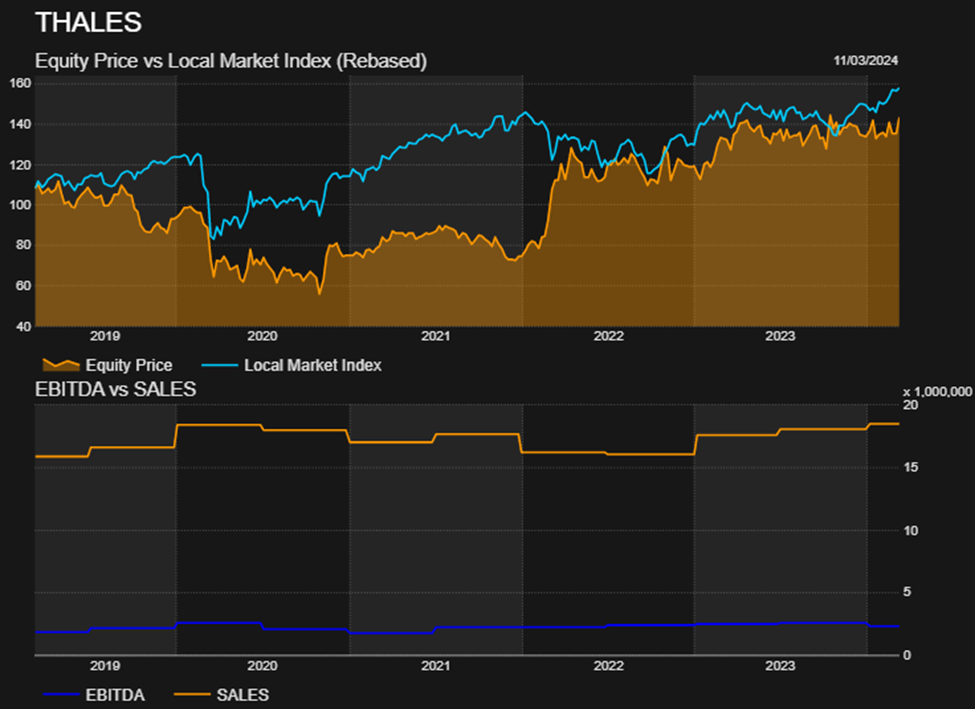The width and height of the screenshot is (975, 709).
Task: Click the SALES line's final step in 2024
Action: coord(884,424)
